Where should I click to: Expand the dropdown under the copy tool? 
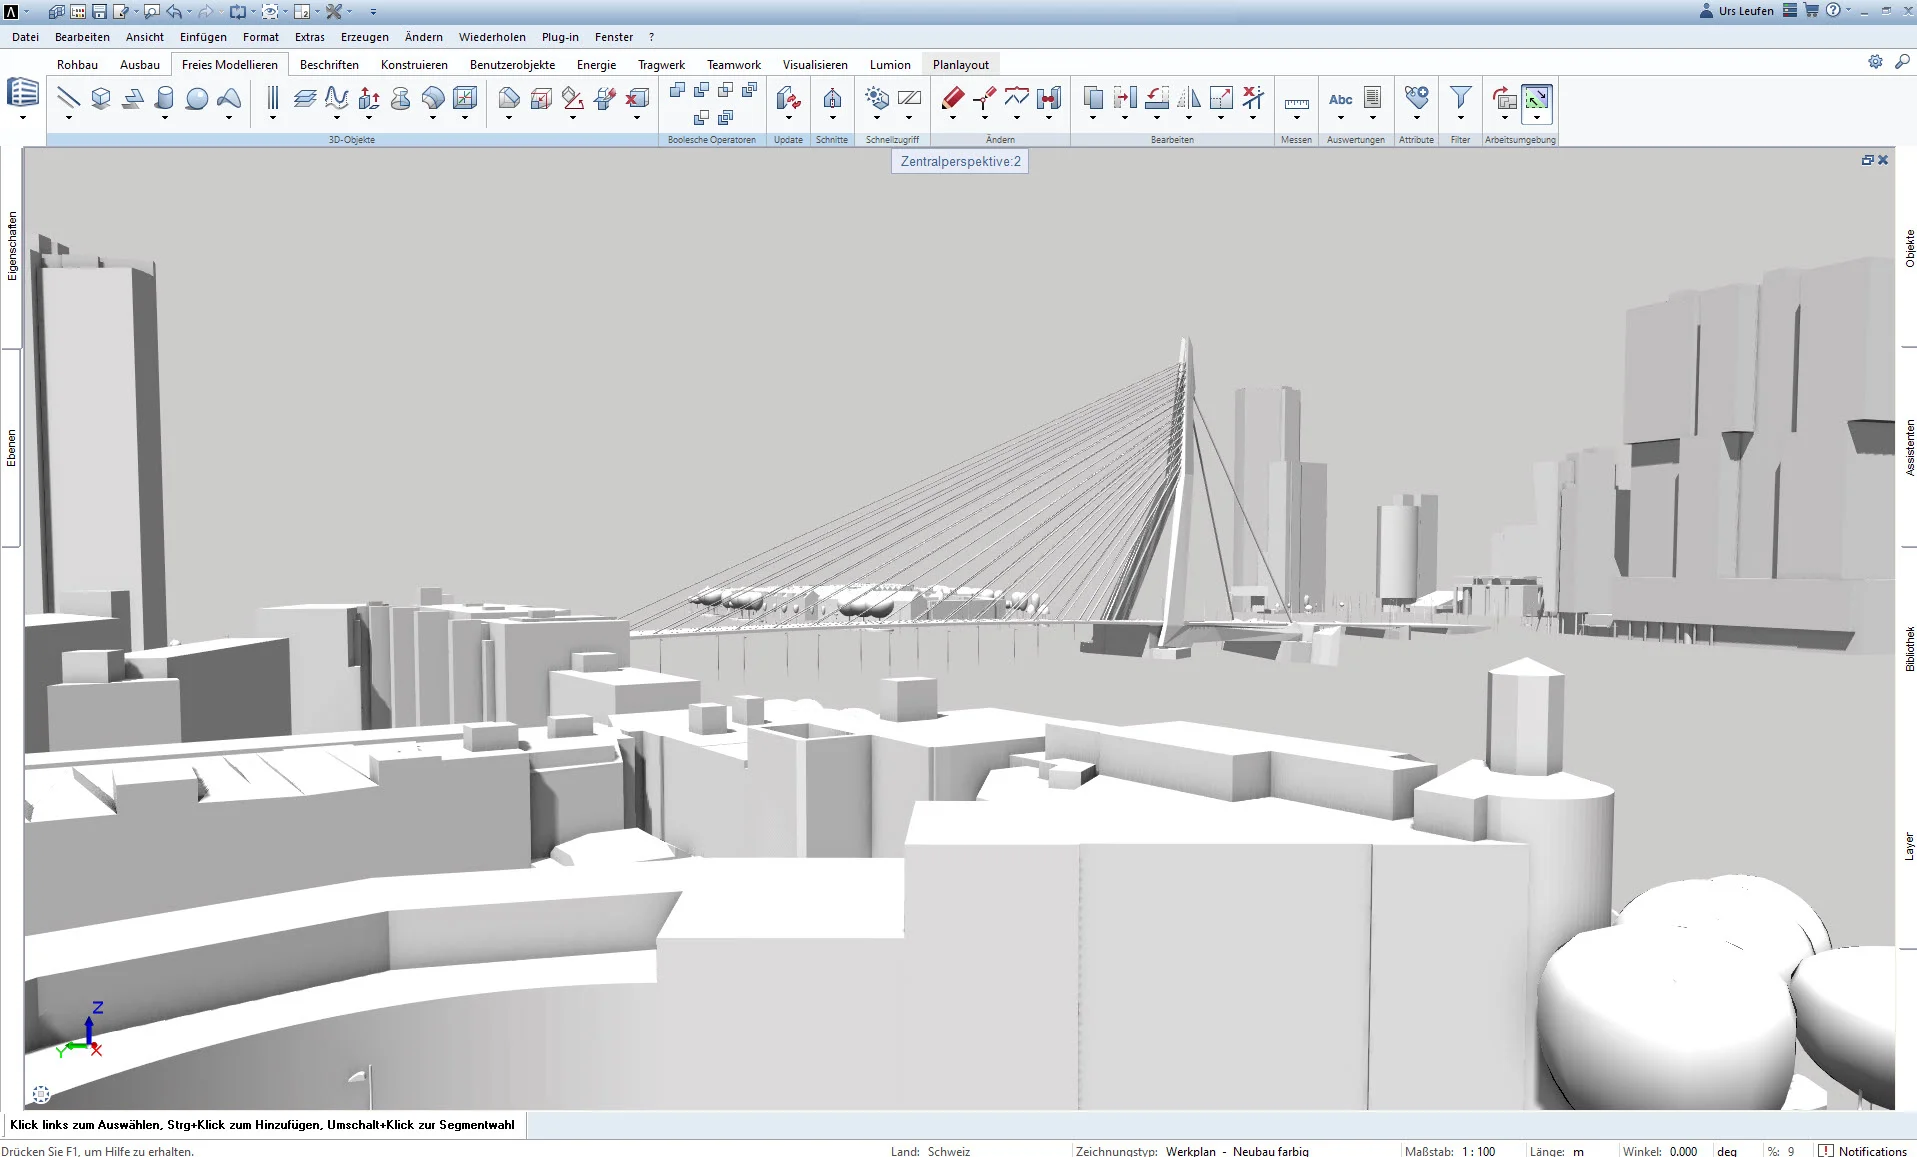[1093, 118]
